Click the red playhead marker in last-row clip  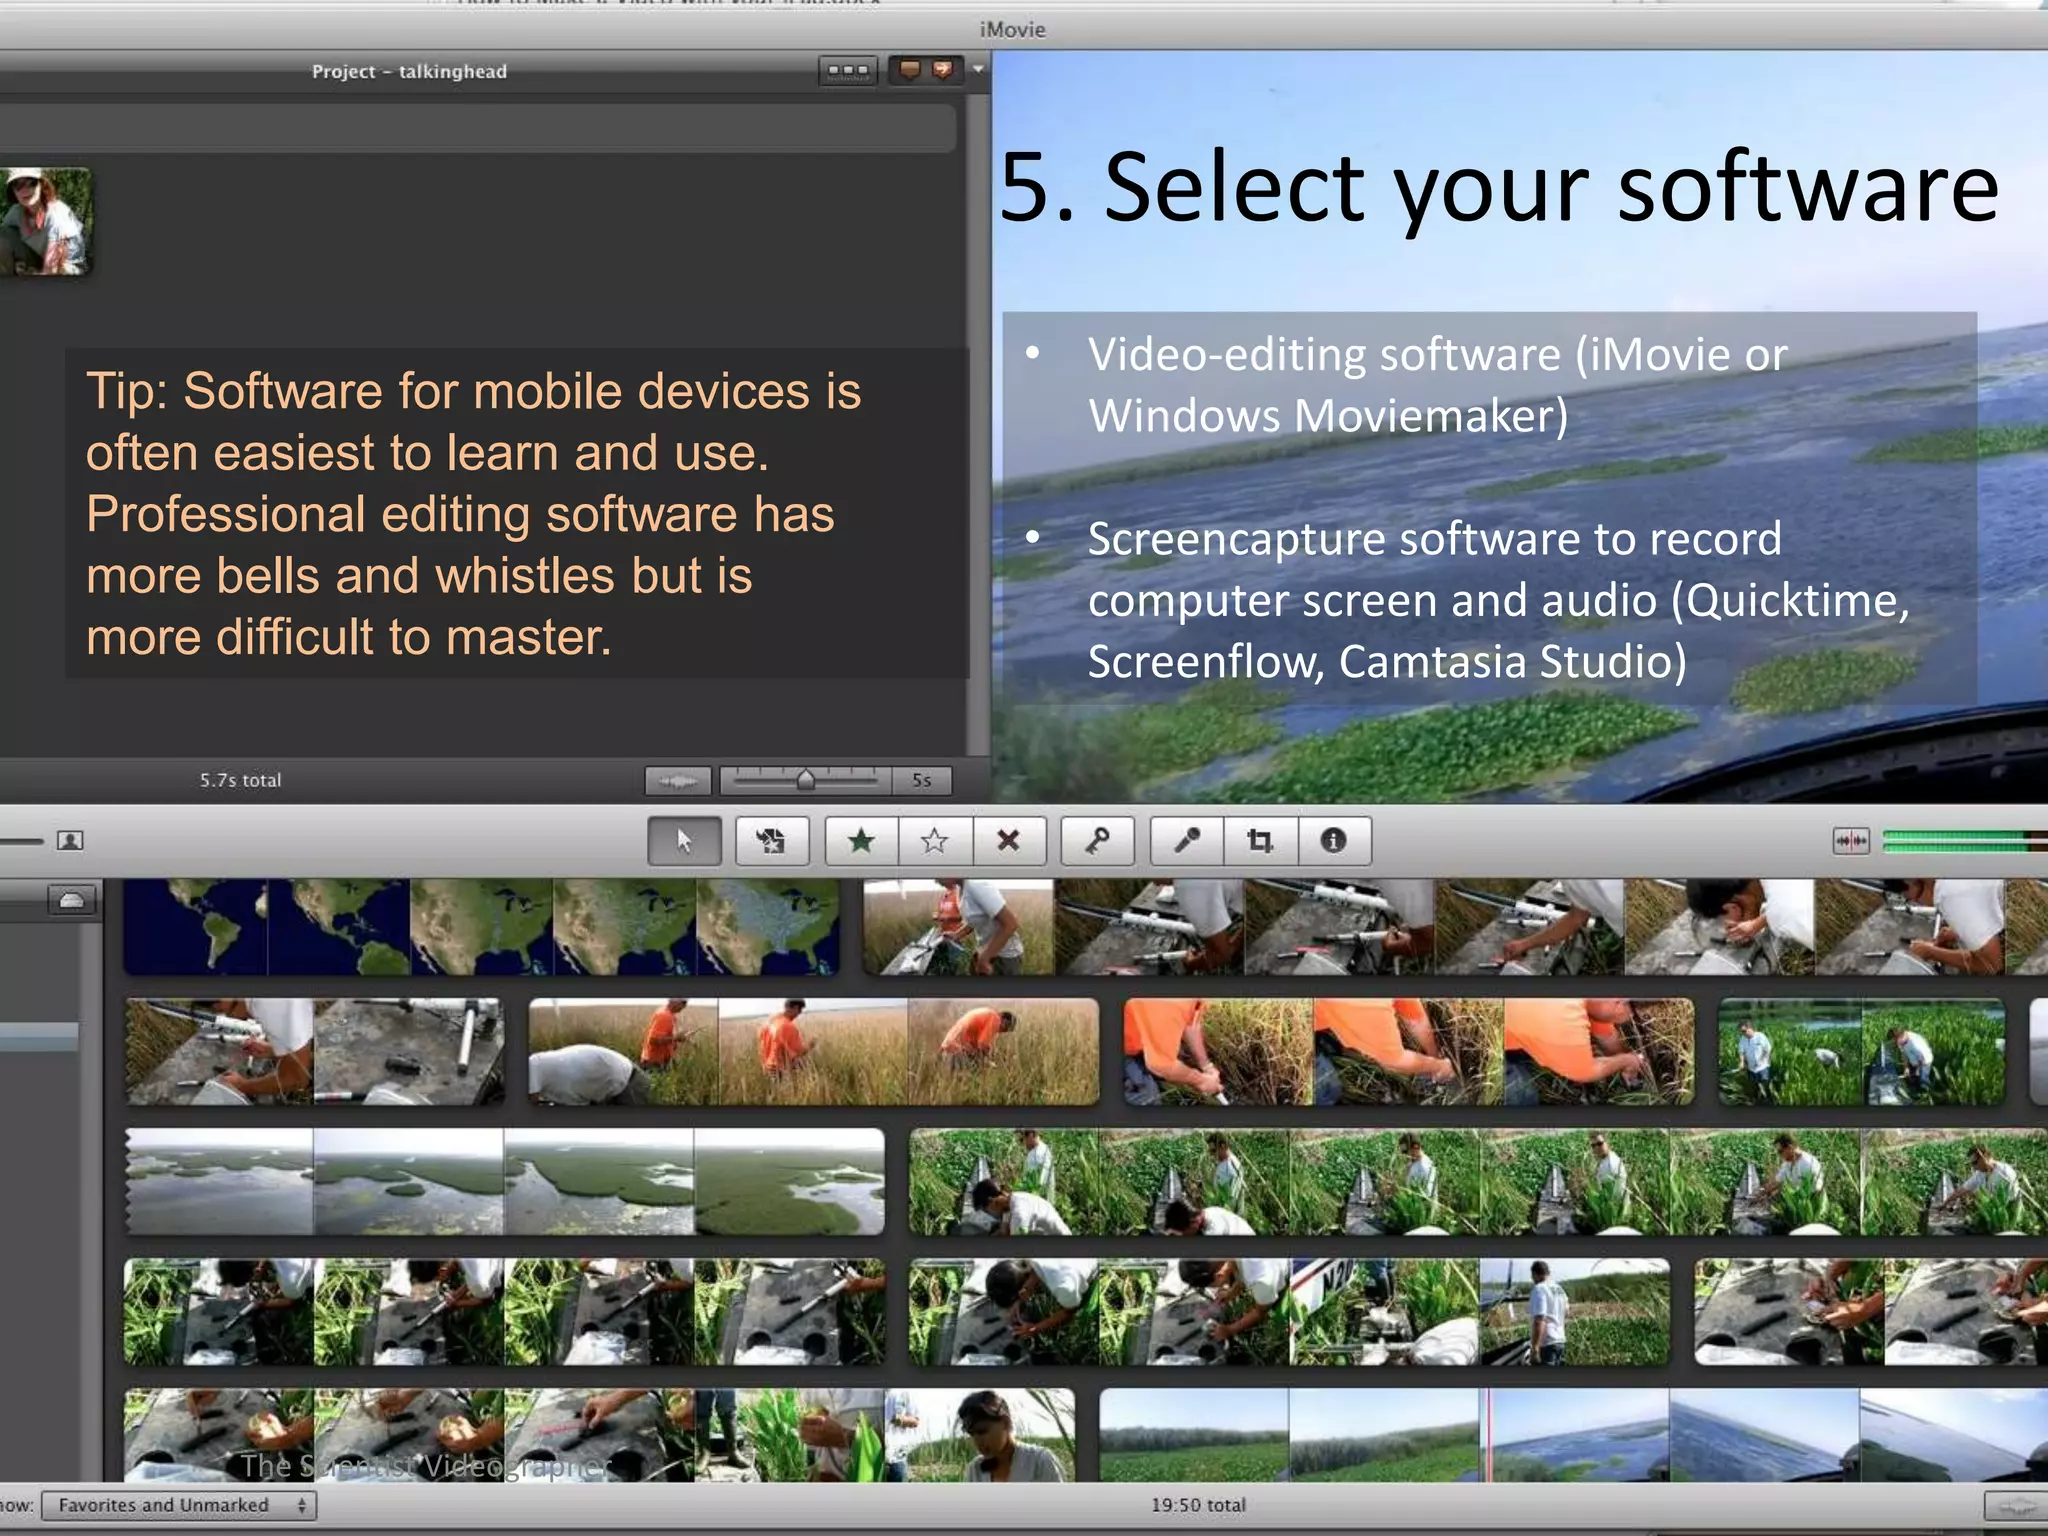coord(1489,1435)
